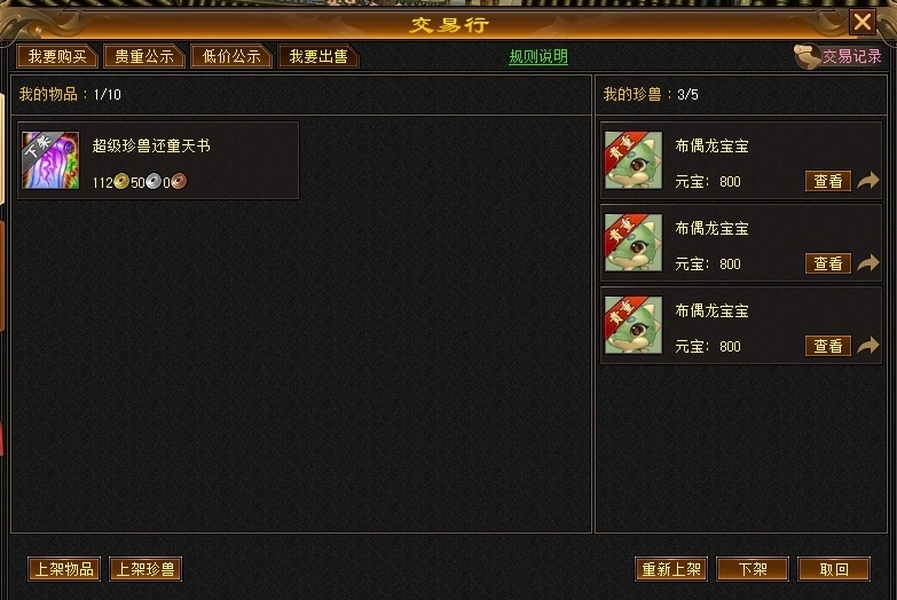
Task: Click the share arrow beside second 布偶龙宝宝
Action: pyautogui.click(x=868, y=263)
